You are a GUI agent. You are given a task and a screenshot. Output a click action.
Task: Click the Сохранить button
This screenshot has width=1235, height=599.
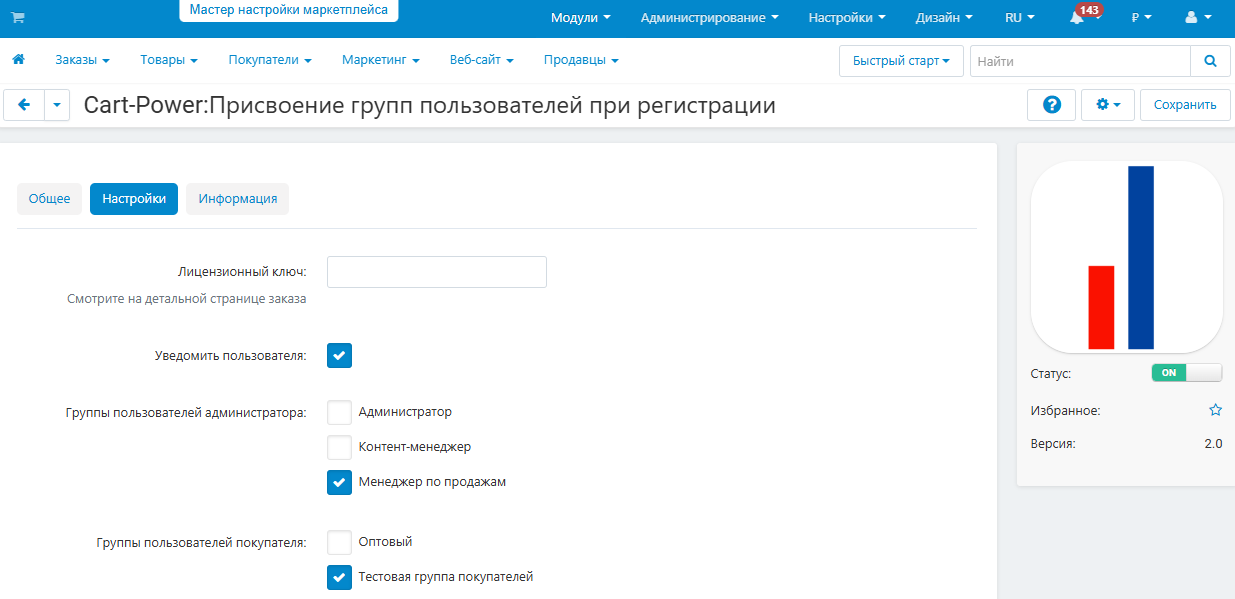[1185, 105]
